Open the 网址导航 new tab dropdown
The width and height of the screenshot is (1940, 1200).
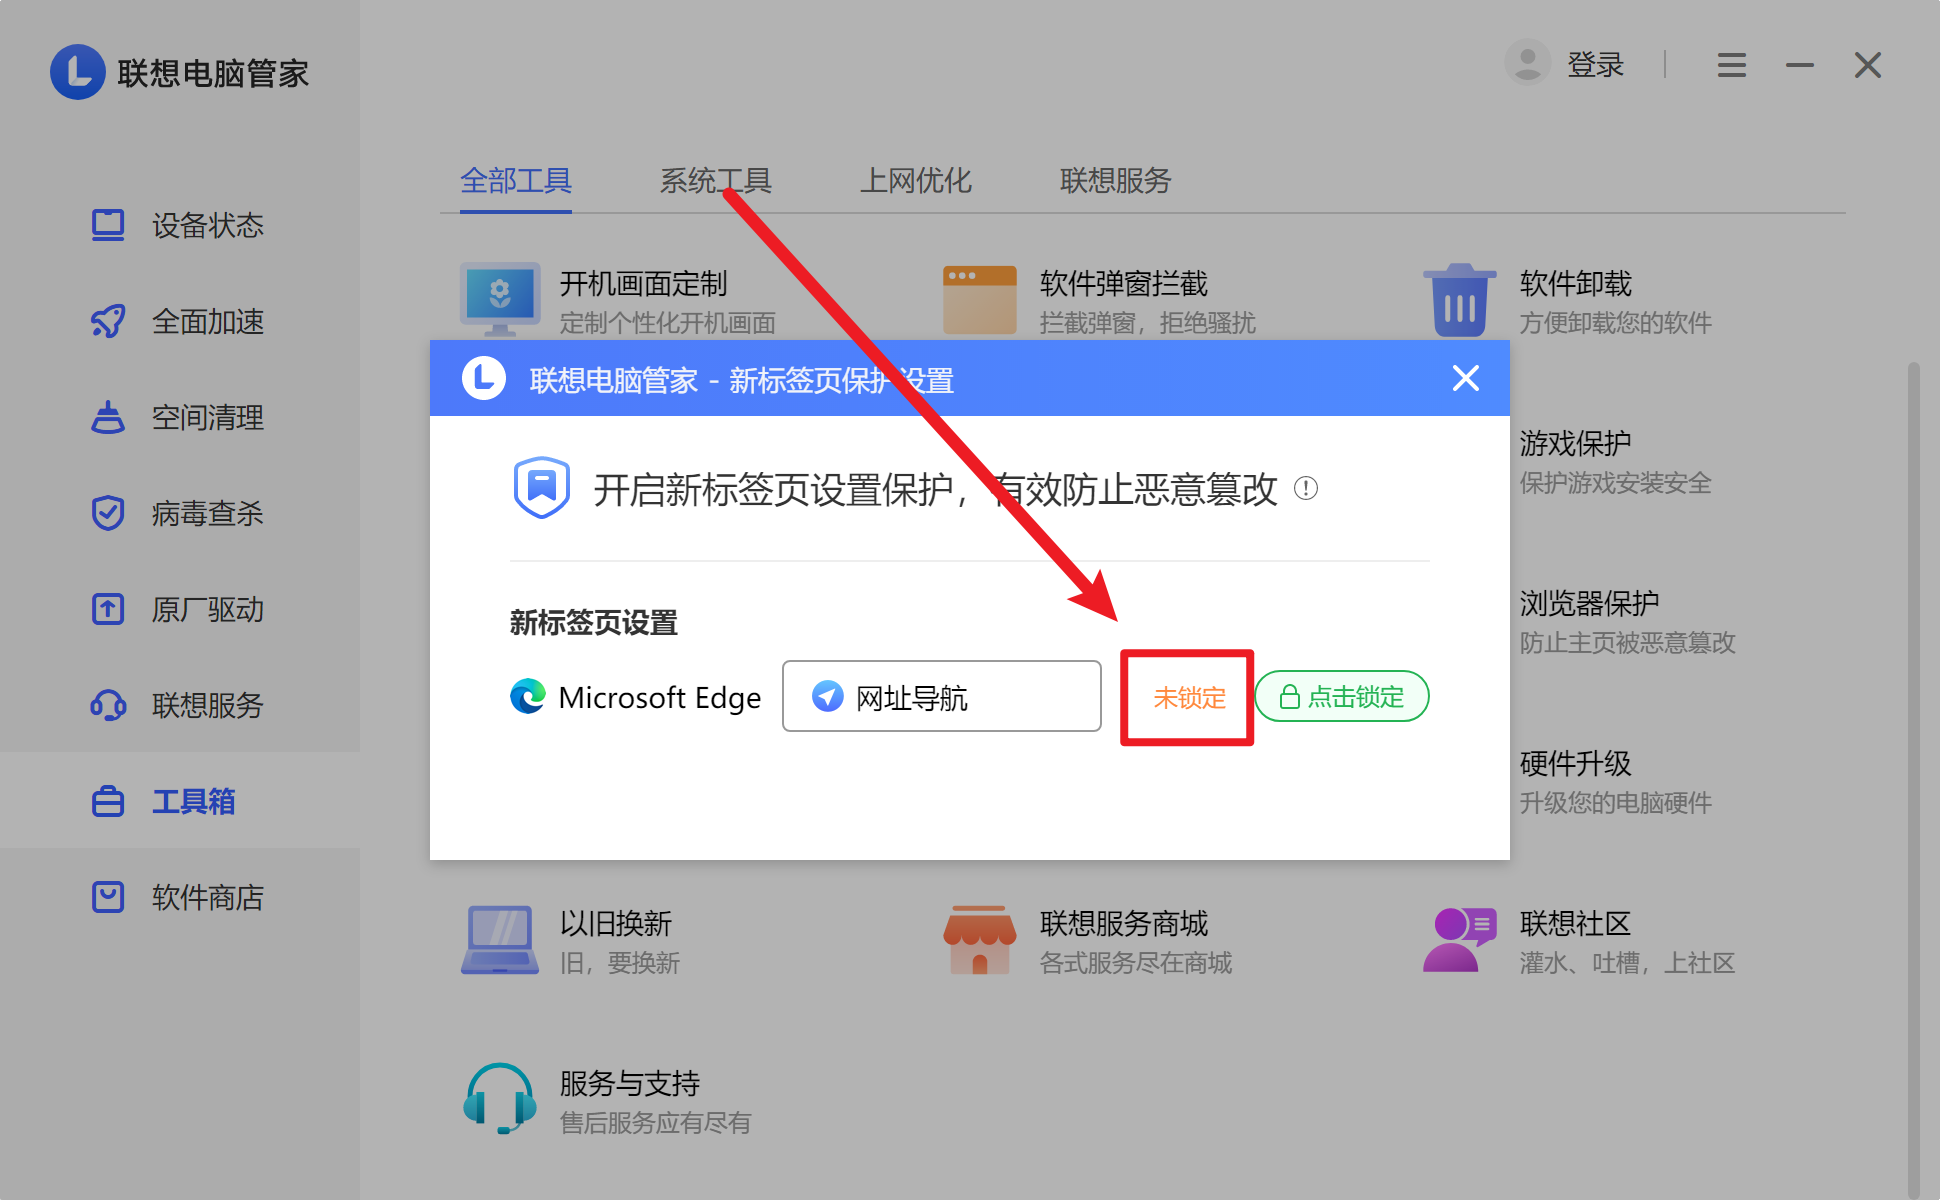point(941,697)
